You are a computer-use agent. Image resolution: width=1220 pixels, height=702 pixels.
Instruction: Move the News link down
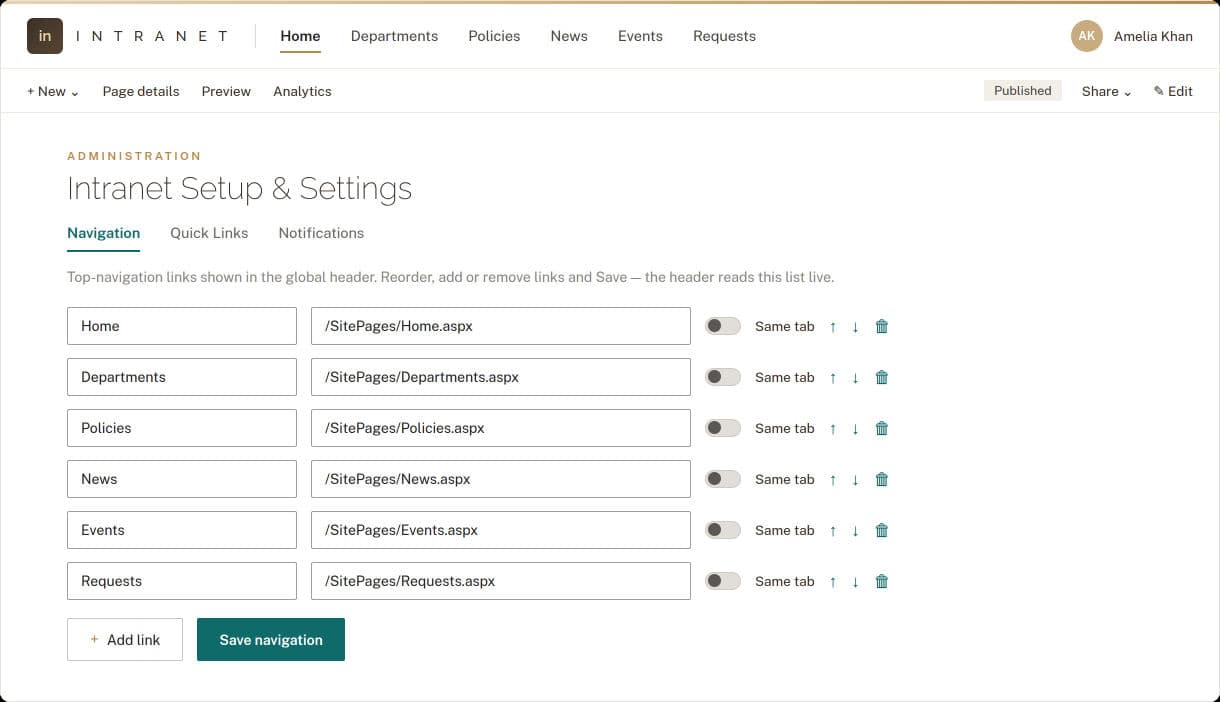coord(855,479)
